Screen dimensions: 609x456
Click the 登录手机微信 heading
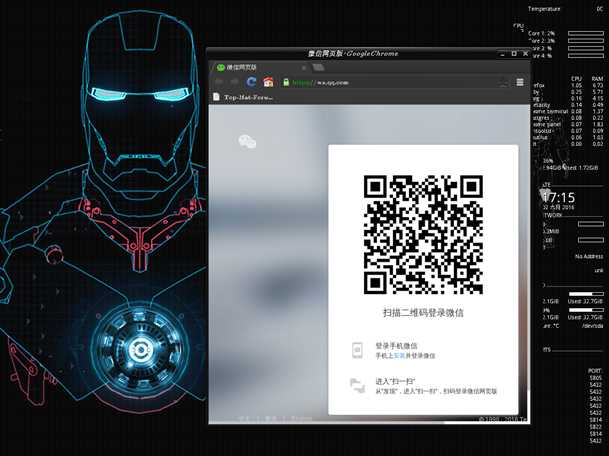click(396, 345)
